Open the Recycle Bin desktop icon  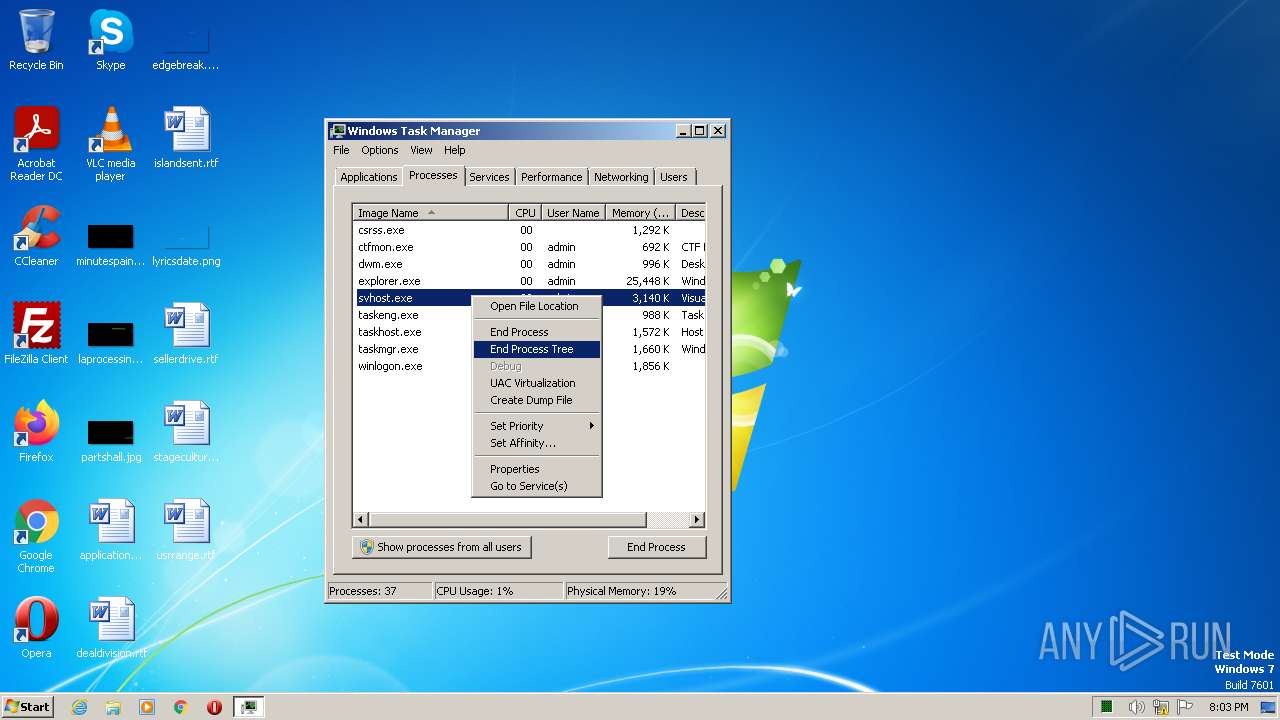tap(36, 40)
